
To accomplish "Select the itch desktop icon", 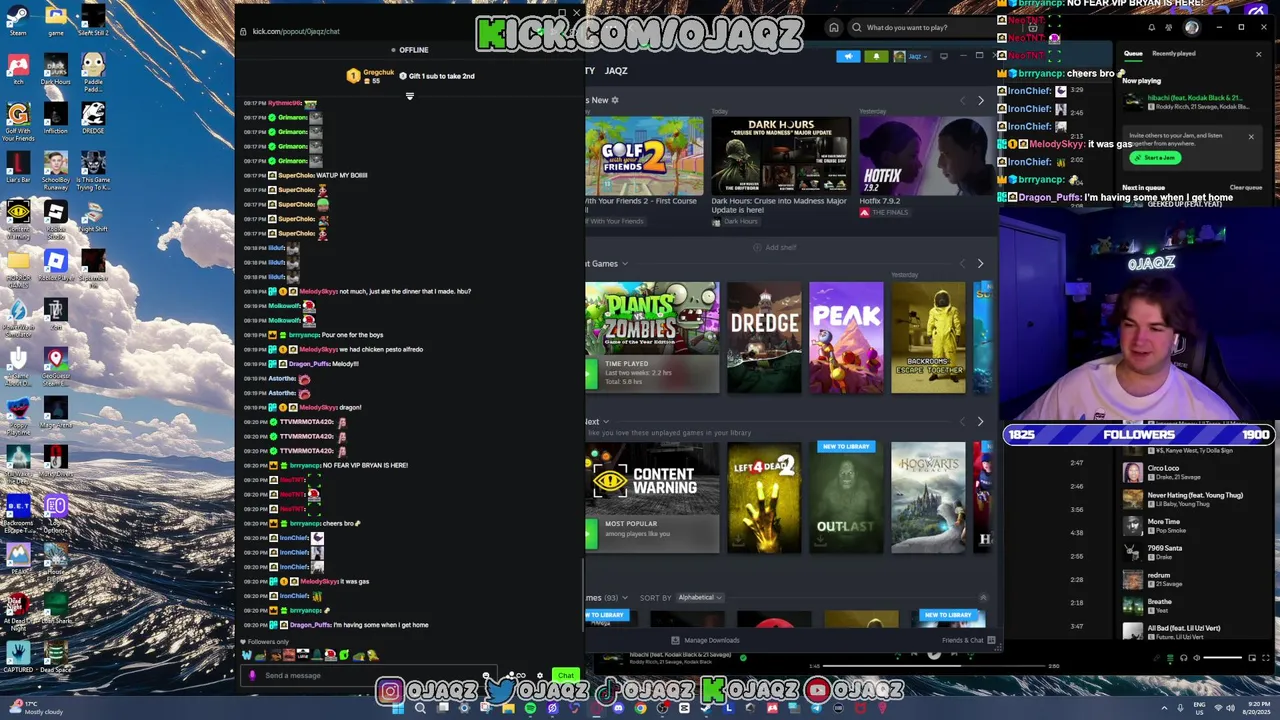I will point(18,69).
